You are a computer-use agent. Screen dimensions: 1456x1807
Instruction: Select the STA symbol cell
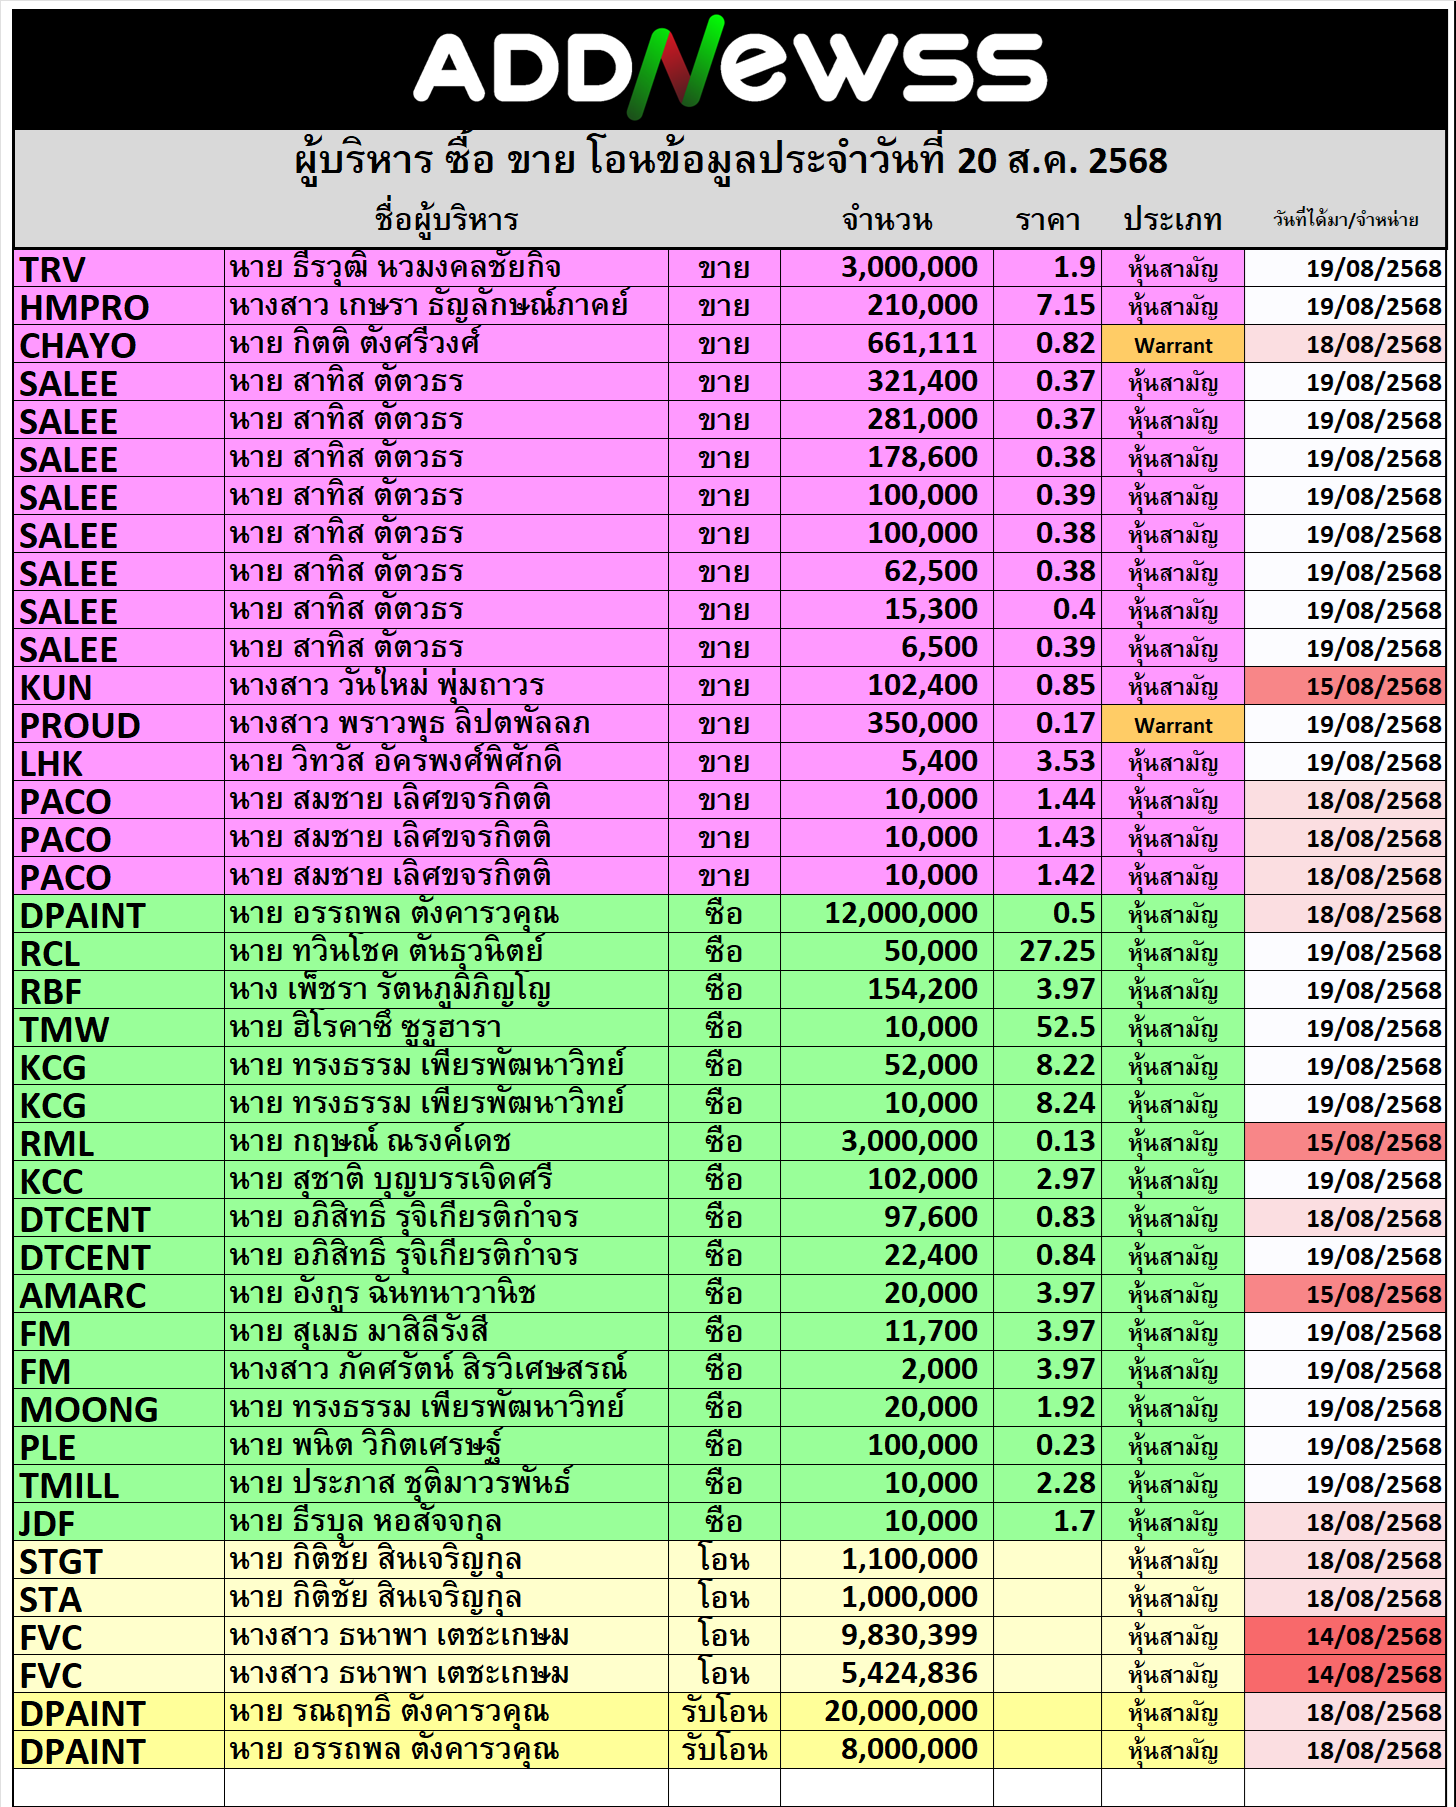pyautogui.click(x=120, y=1599)
